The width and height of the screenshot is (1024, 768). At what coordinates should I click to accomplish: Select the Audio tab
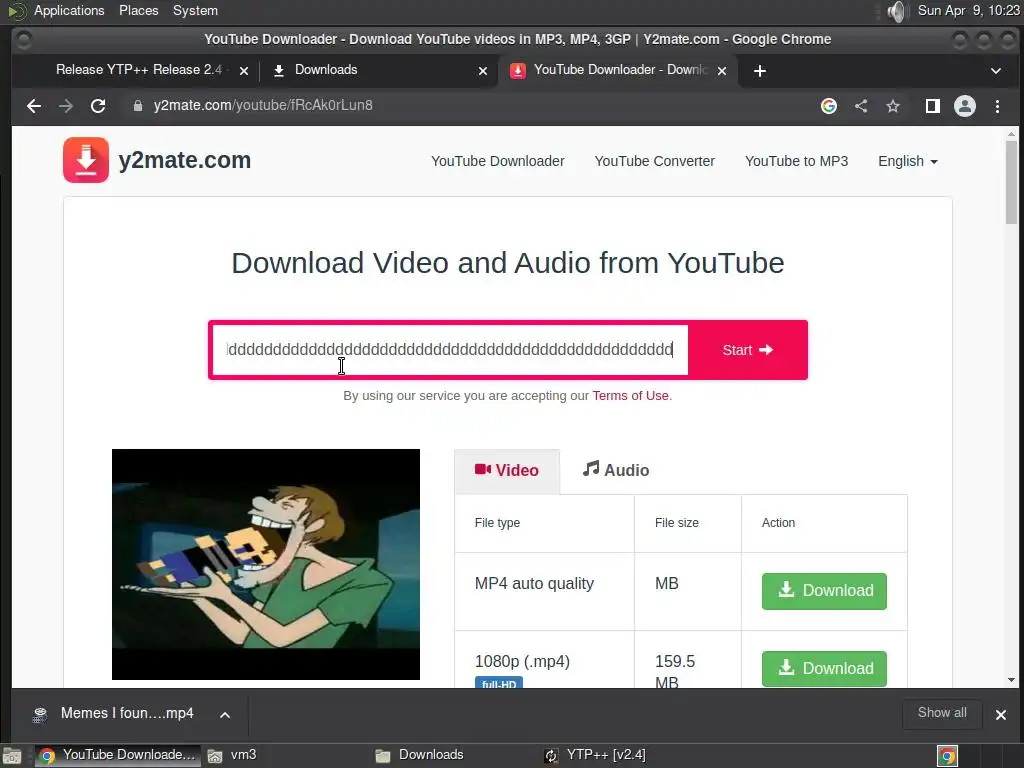coord(616,470)
